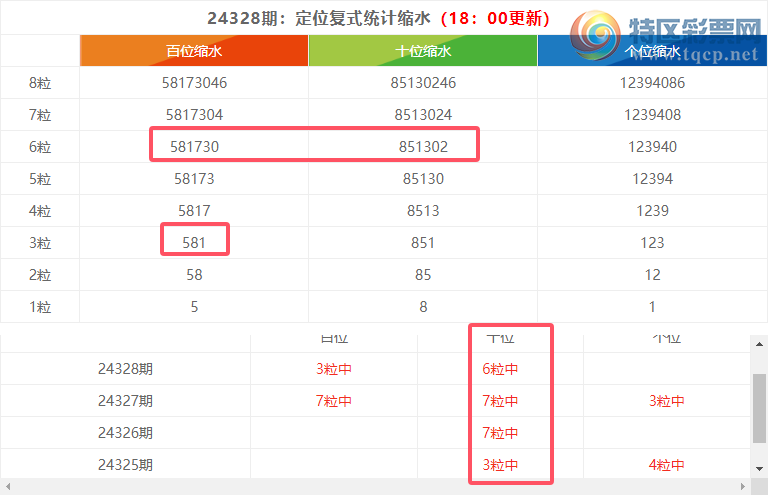Click the vertical scrollbar thumb in results list

click(x=759, y=406)
